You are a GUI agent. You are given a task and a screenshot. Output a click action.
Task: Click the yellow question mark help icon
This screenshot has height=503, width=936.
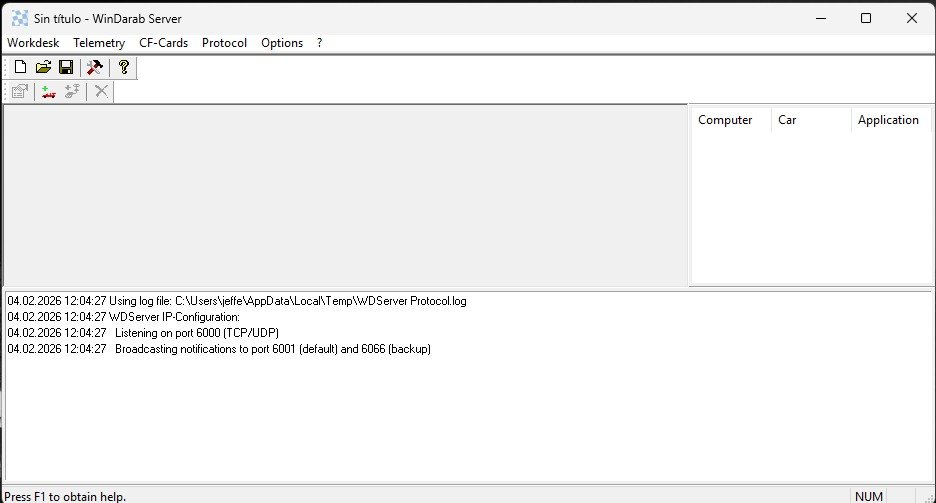[124, 67]
